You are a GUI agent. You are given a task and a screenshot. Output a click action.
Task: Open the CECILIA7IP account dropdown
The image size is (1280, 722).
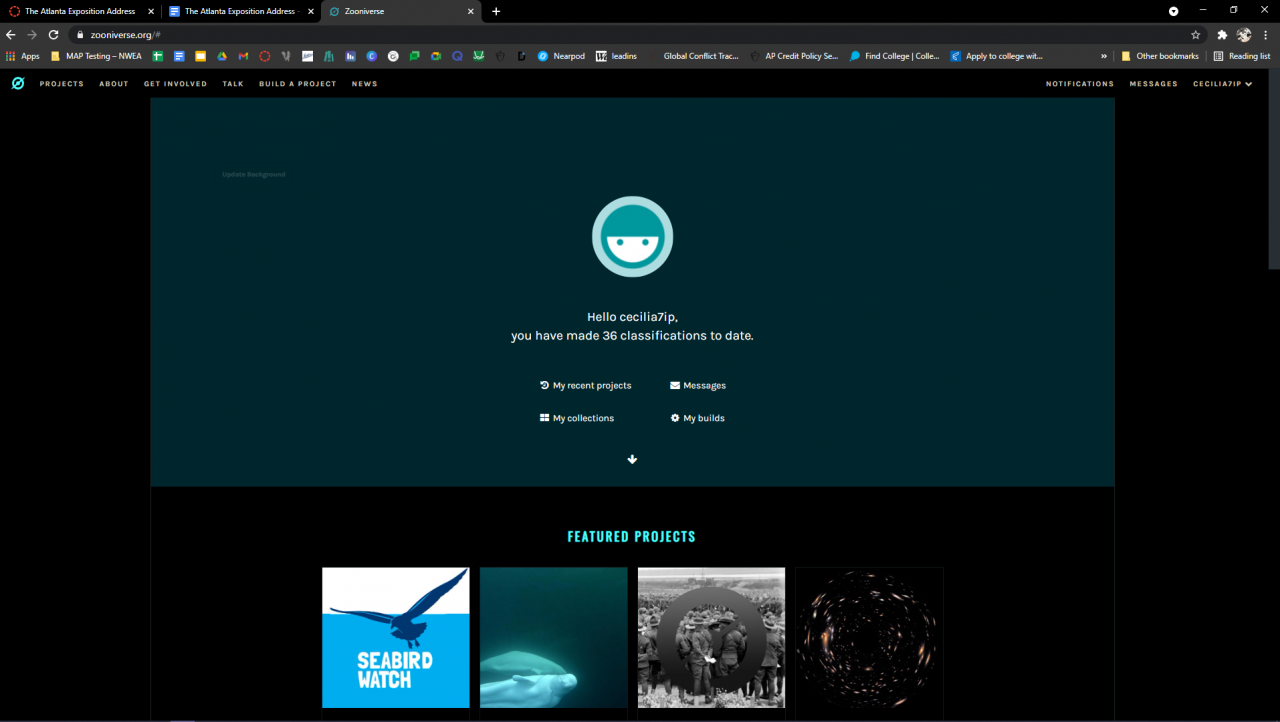tap(1222, 84)
